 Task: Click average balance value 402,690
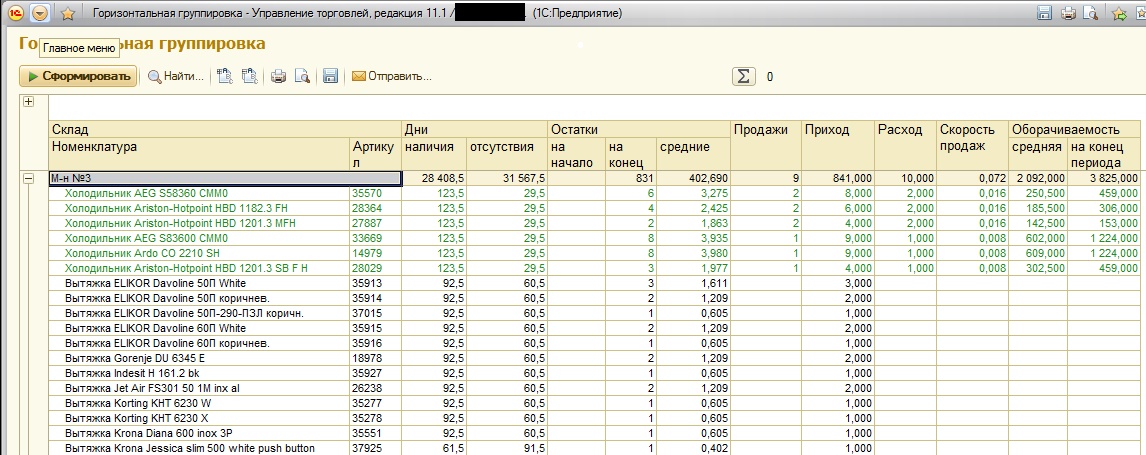pyautogui.click(x=708, y=178)
